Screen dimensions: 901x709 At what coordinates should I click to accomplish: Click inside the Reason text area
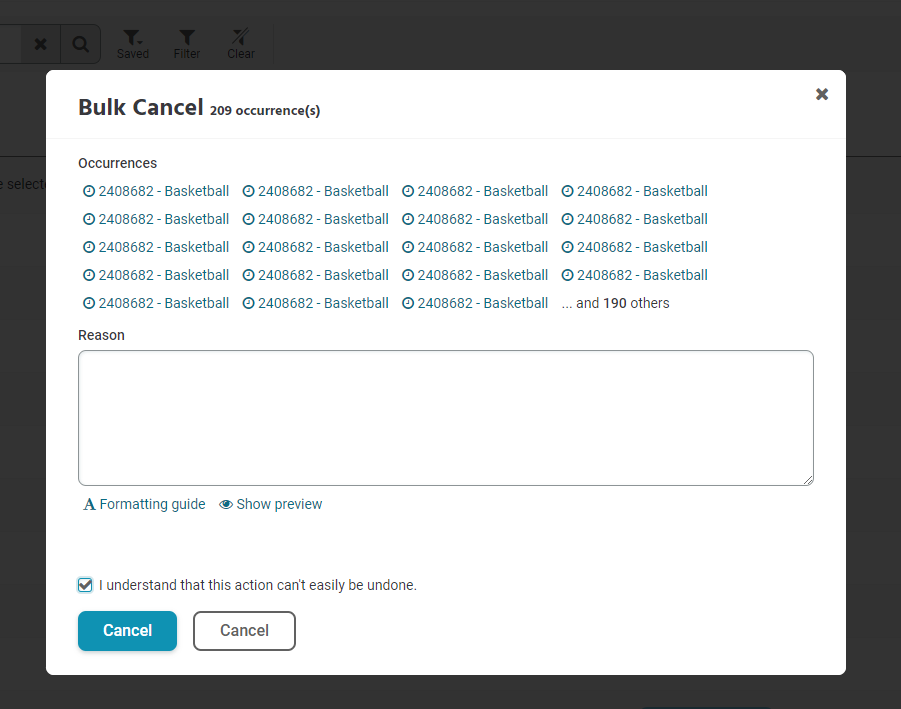click(445, 417)
